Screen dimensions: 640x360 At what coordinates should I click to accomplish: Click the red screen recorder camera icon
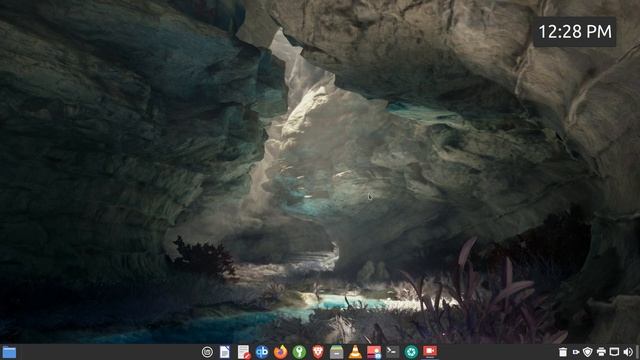pos(430,351)
